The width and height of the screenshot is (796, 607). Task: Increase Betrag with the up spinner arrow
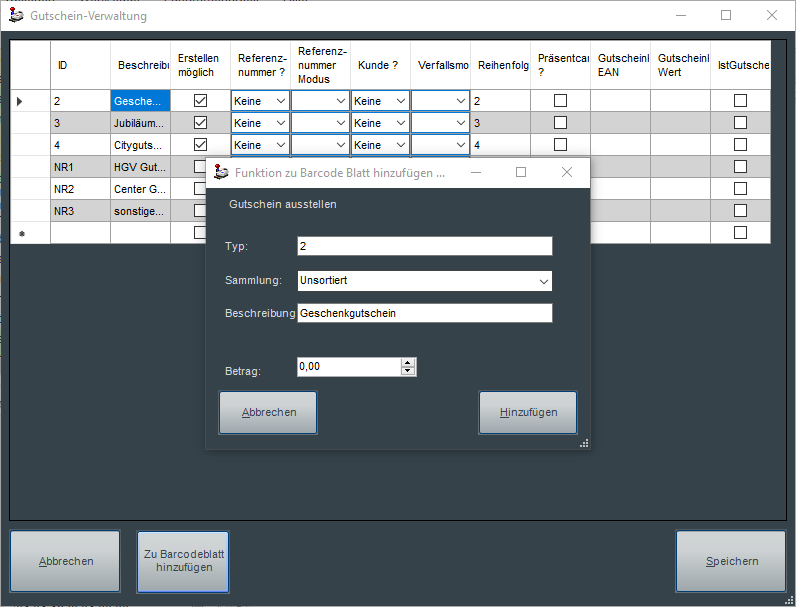pos(407,363)
